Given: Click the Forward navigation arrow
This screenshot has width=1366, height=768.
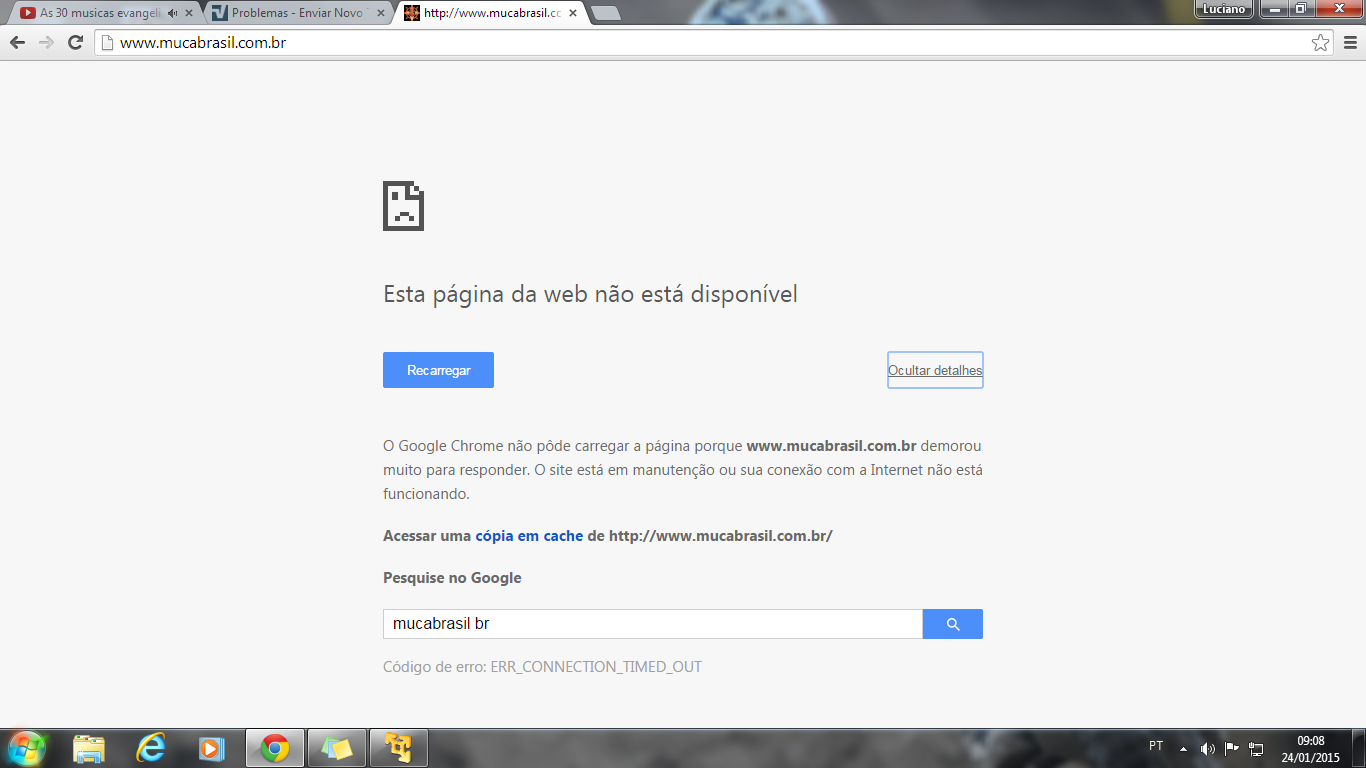Looking at the screenshot, I should pyautogui.click(x=46, y=43).
